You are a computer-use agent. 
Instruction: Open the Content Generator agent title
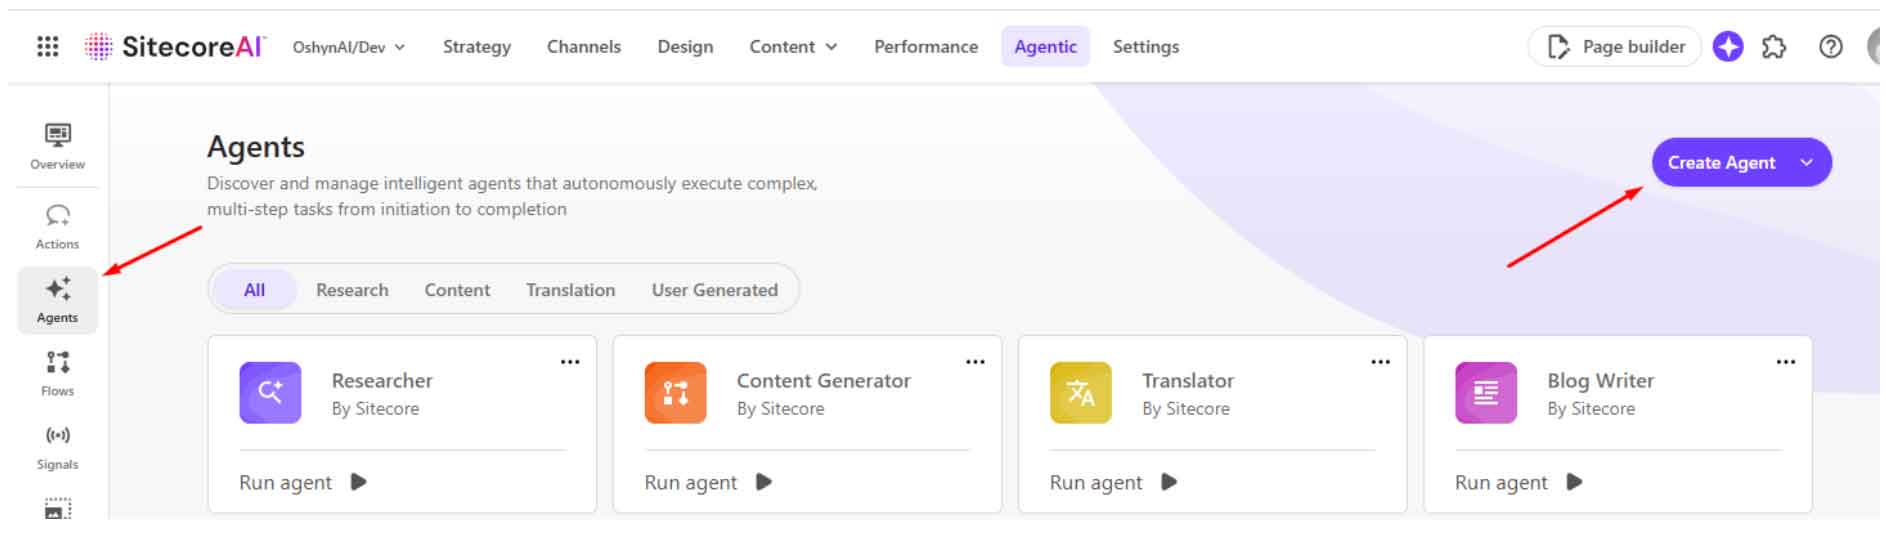[824, 381]
